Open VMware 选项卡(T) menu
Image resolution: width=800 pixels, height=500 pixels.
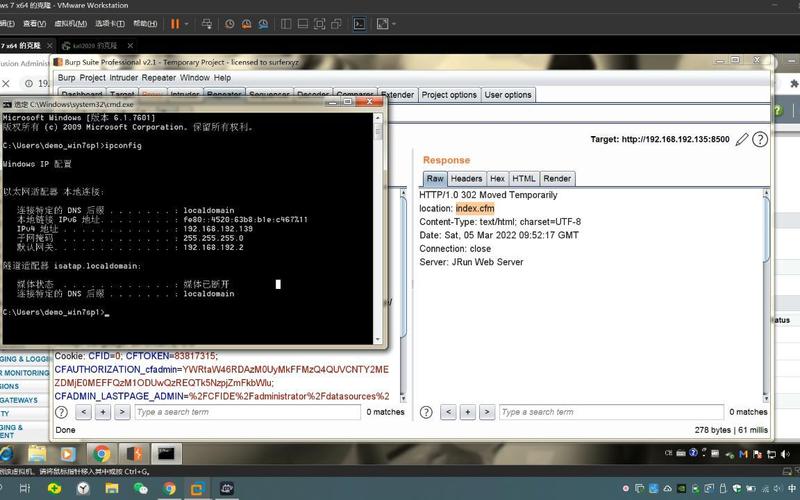110,24
